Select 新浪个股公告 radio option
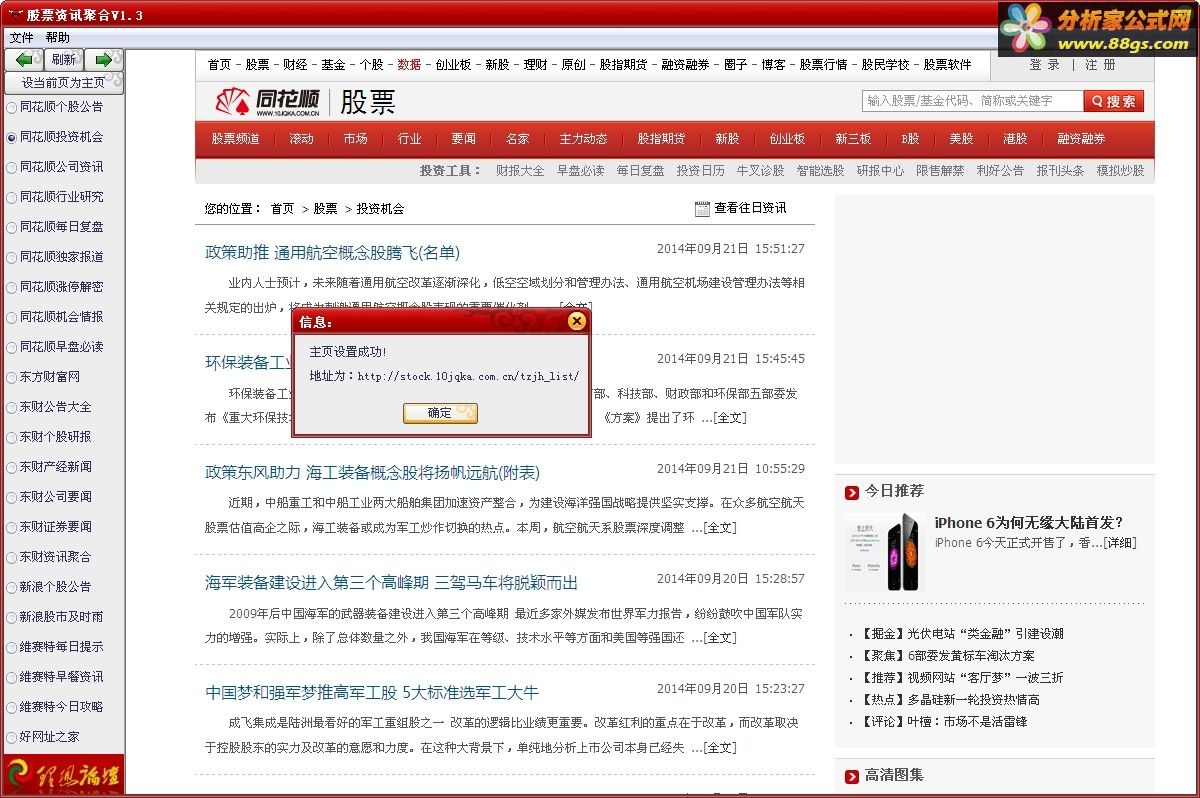 pyautogui.click(x=49, y=587)
